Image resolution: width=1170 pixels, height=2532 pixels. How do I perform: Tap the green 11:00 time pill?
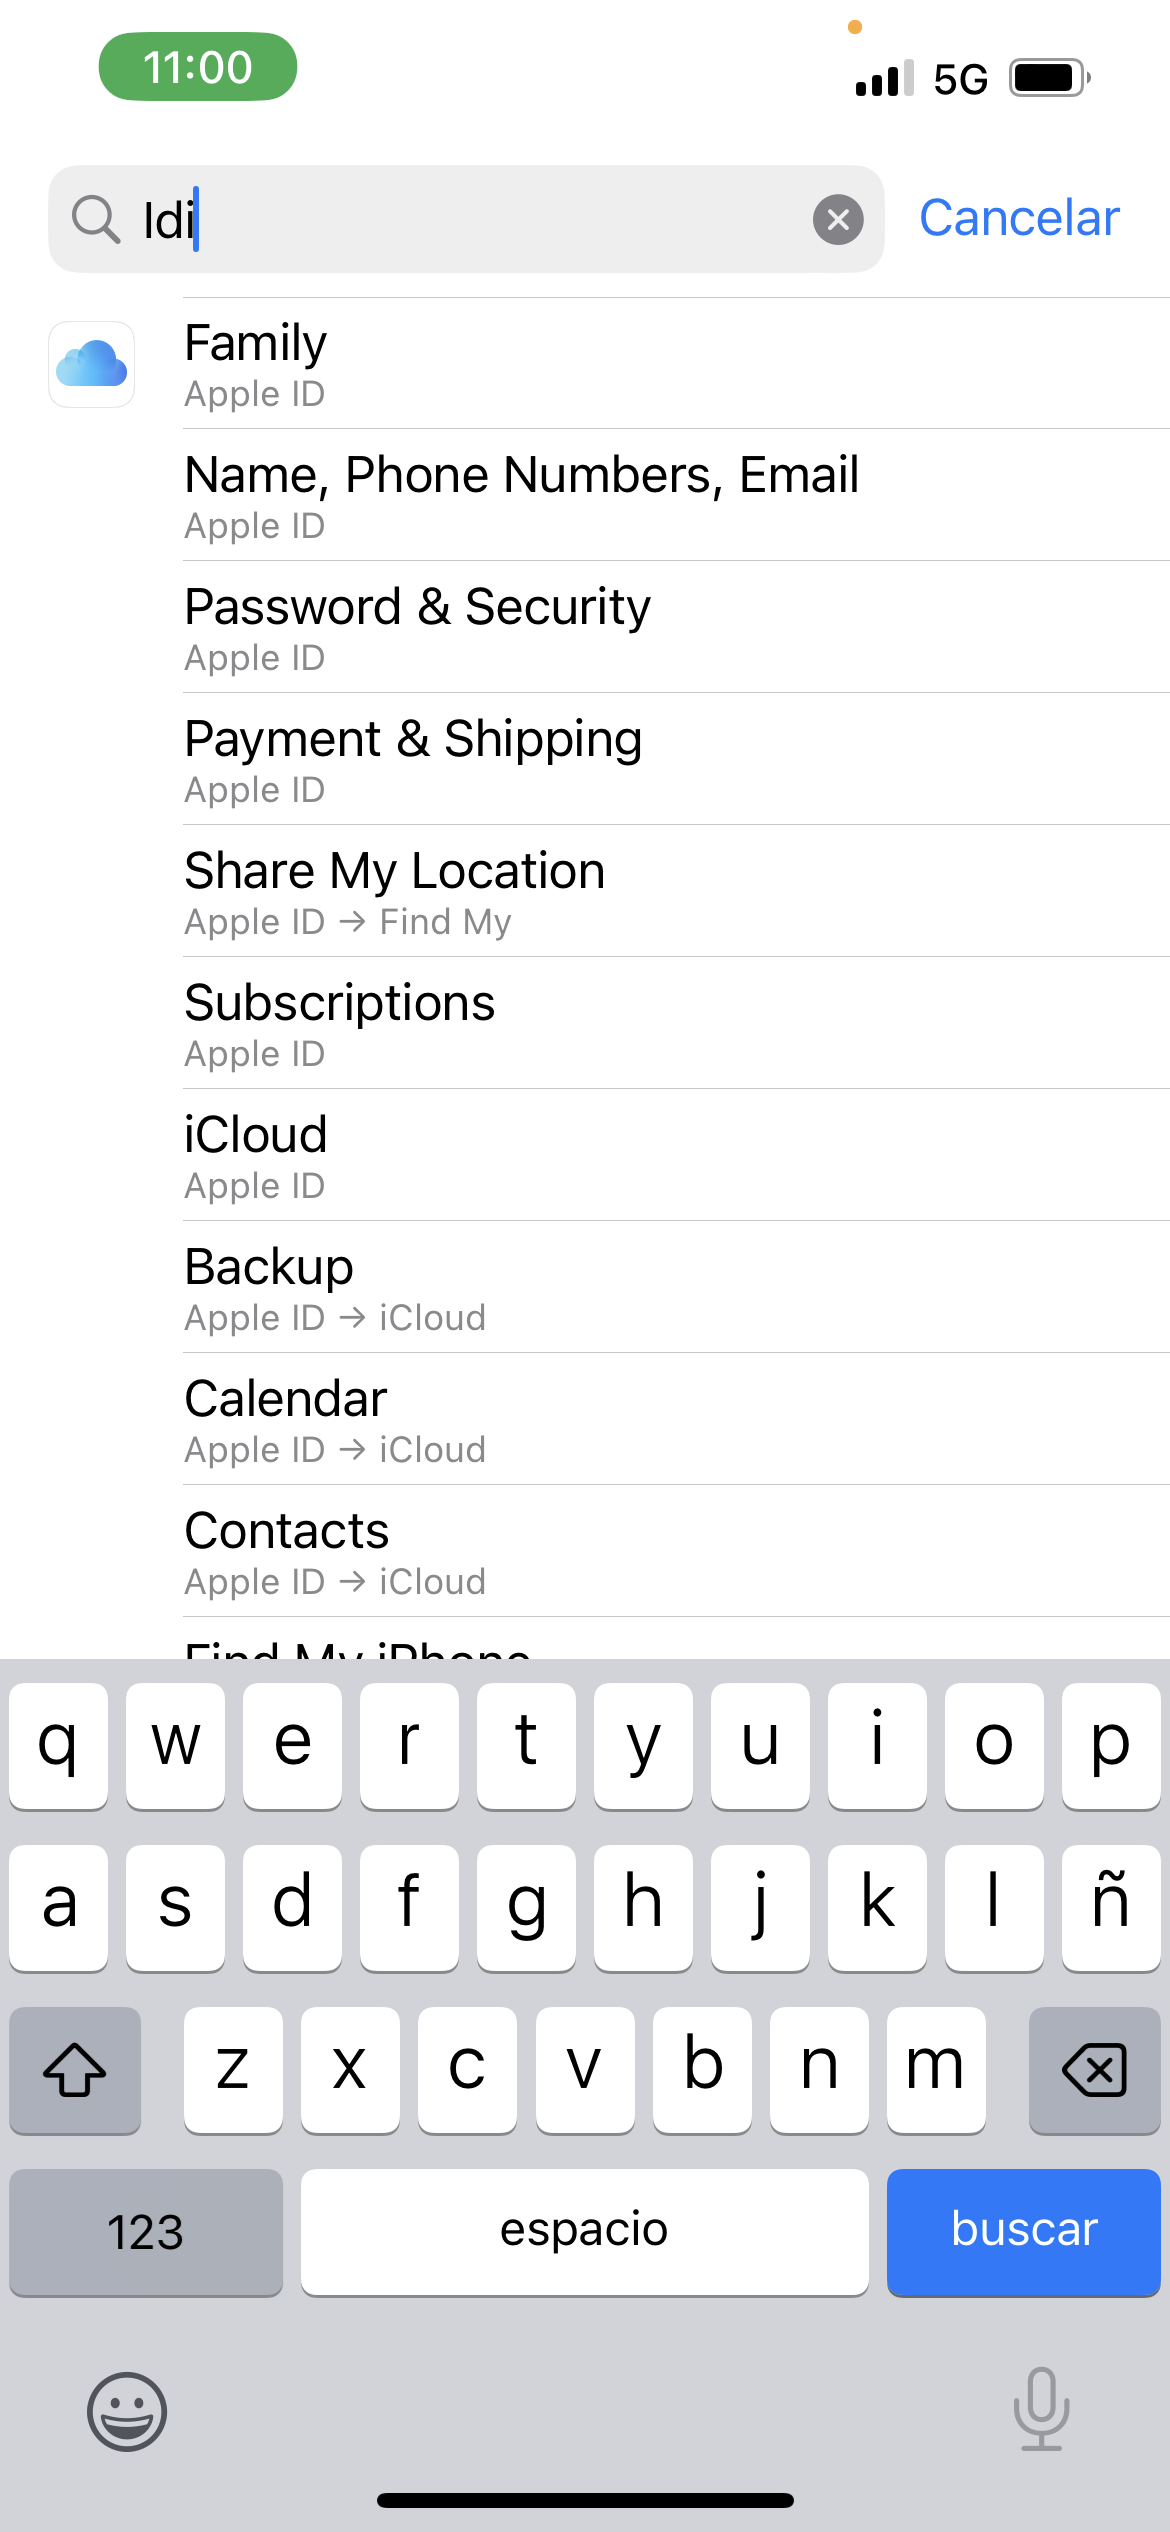(x=198, y=67)
